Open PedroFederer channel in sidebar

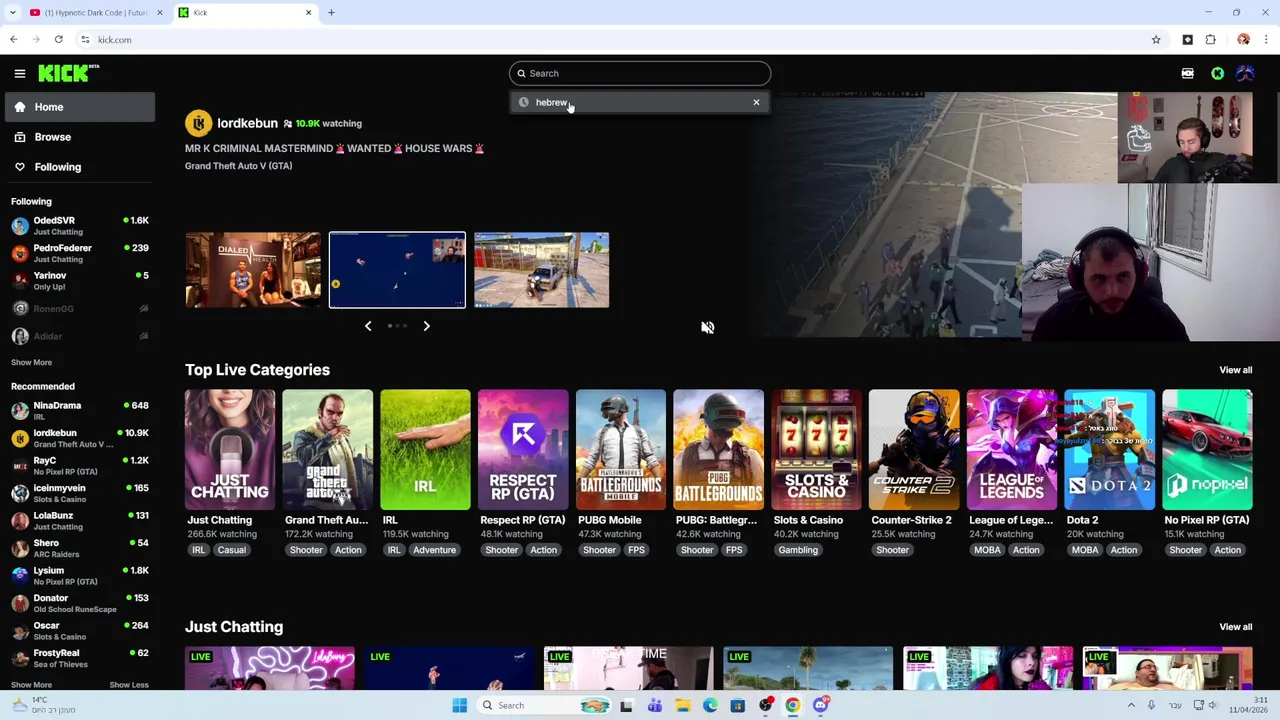[x=78, y=253]
